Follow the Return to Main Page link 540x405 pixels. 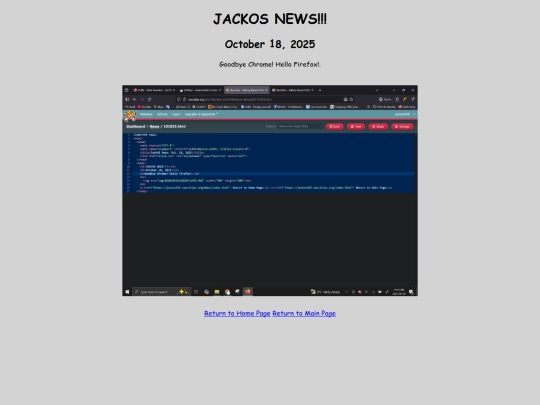(x=304, y=313)
